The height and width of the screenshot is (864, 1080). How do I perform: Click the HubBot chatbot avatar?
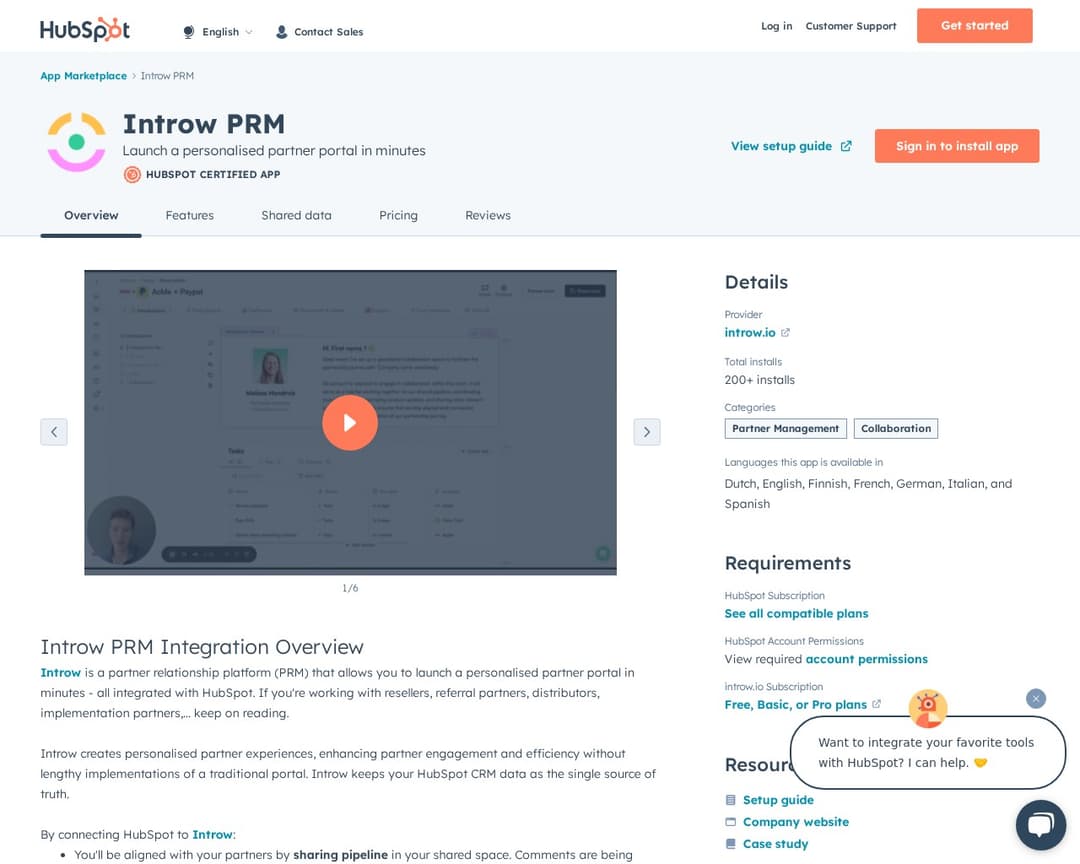click(x=928, y=708)
